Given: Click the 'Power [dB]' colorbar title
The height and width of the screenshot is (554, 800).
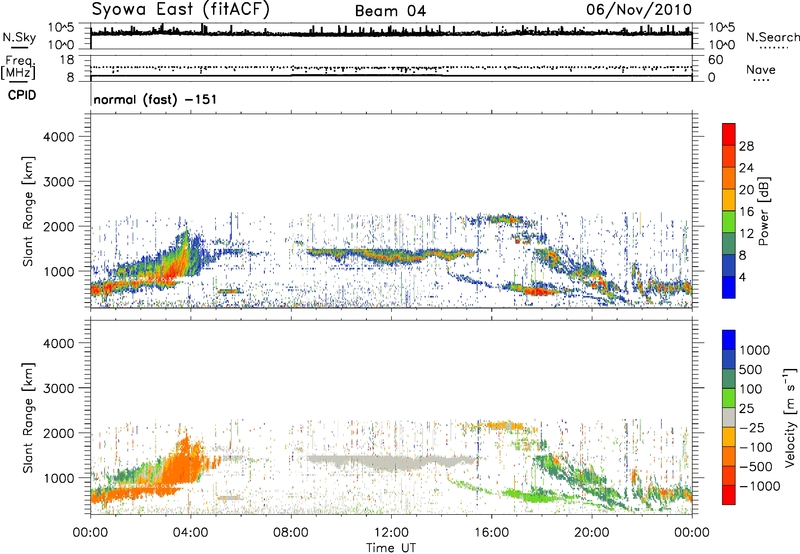Looking at the screenshot, I should (x=763, y=211).
